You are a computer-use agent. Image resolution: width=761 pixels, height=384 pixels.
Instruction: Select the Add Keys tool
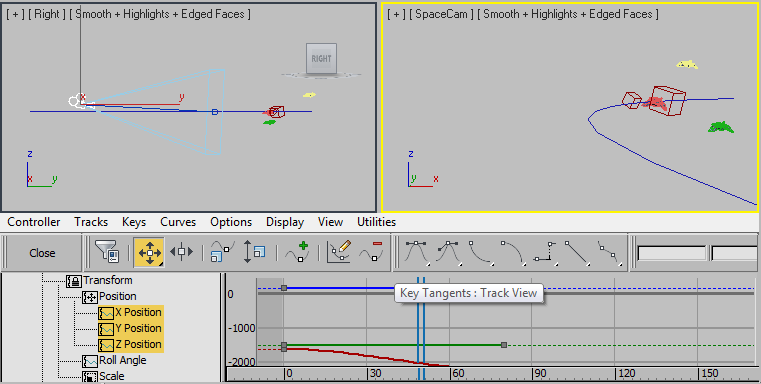click(x=297, y=252)
